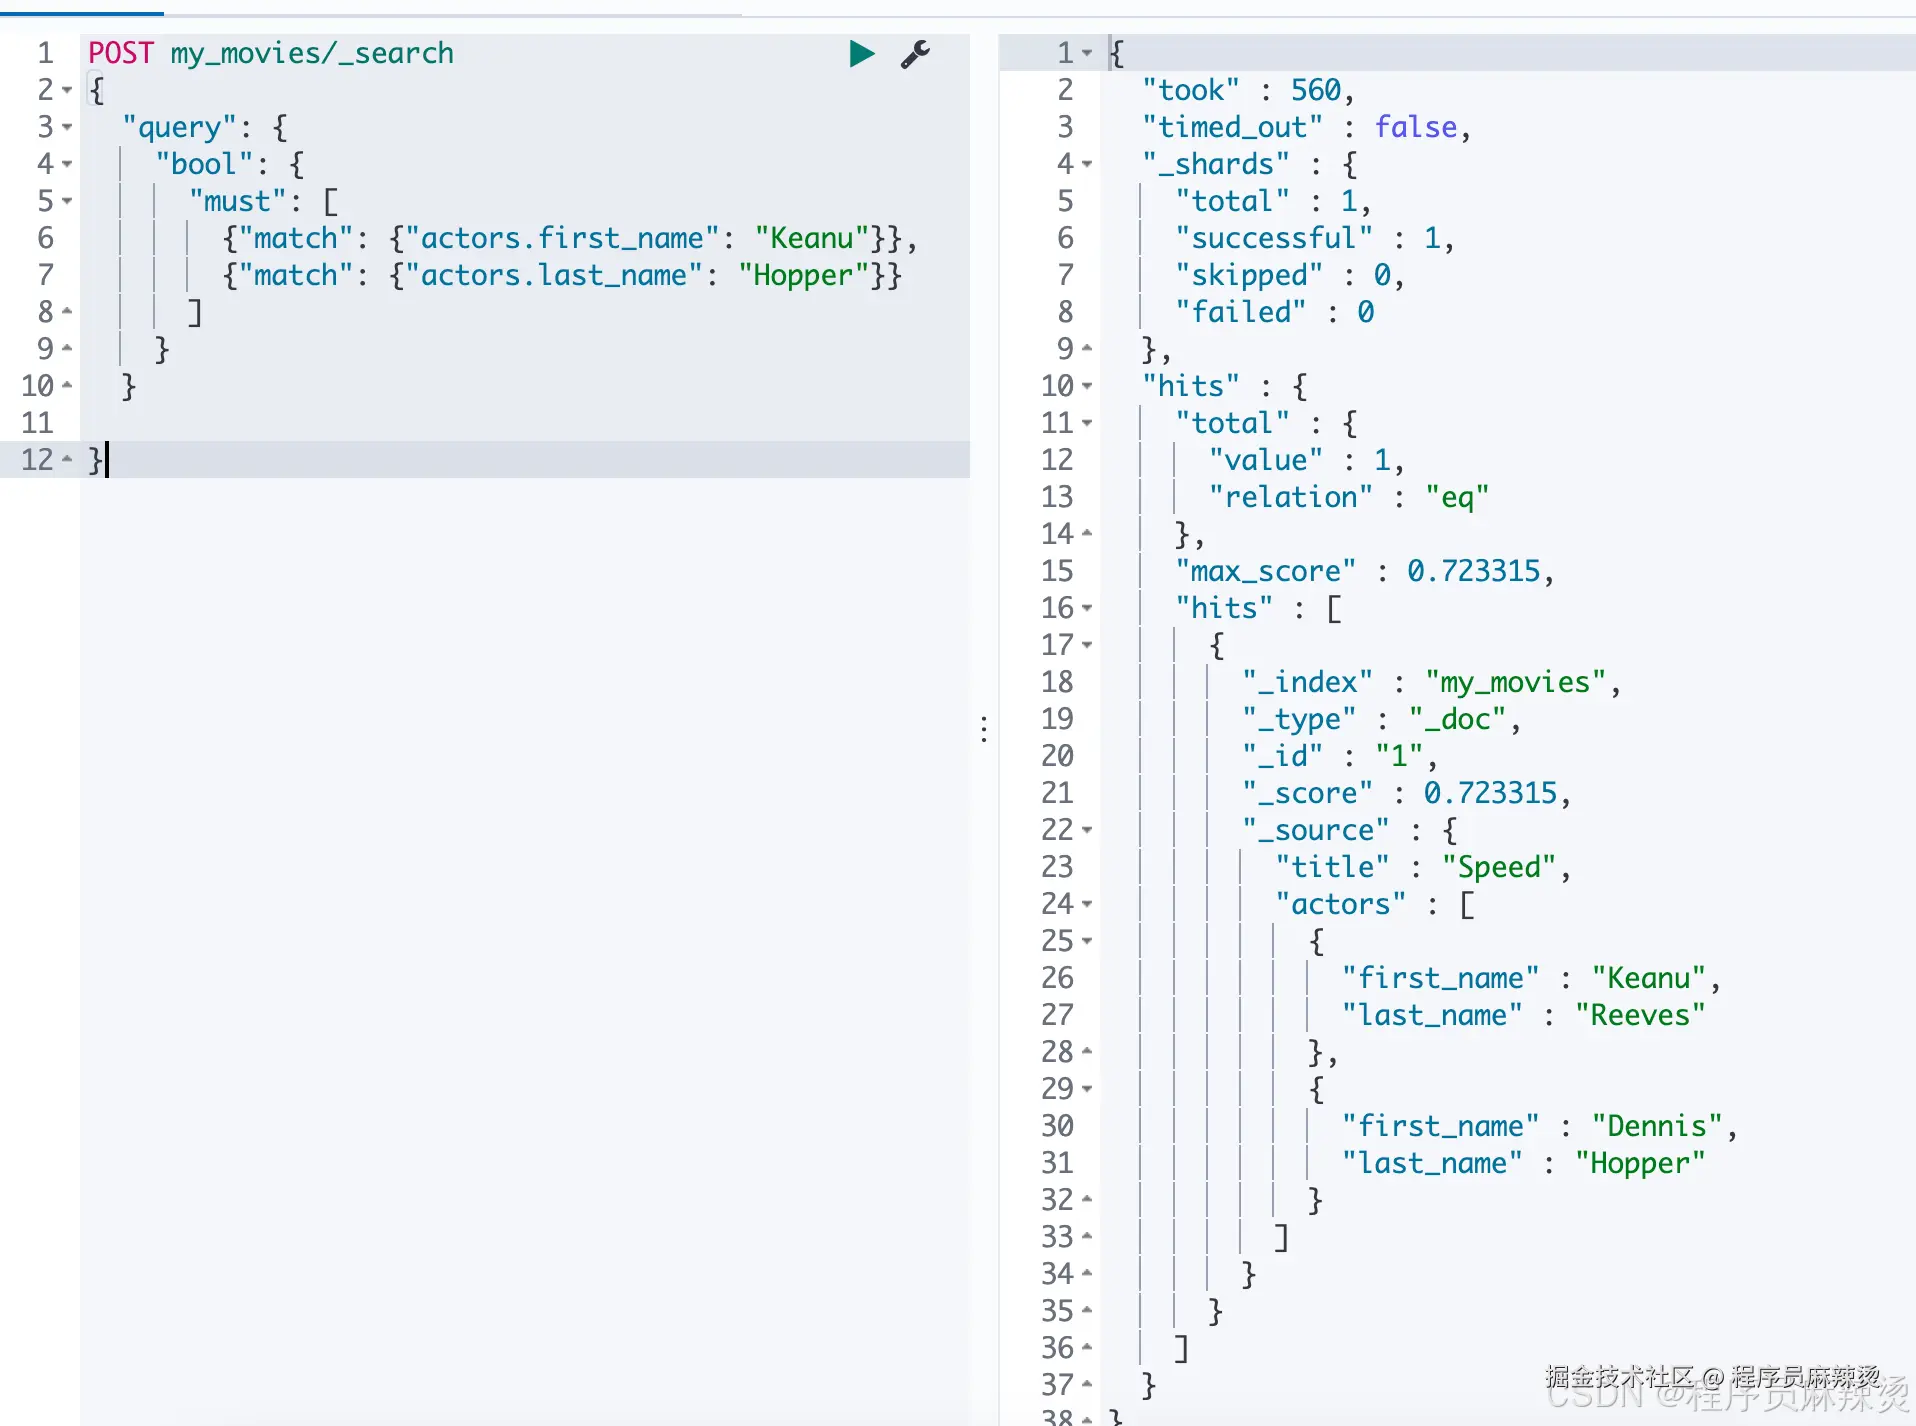
Task: Collapse the "bool" clause in the request editor
Action: tap(67, 164)
